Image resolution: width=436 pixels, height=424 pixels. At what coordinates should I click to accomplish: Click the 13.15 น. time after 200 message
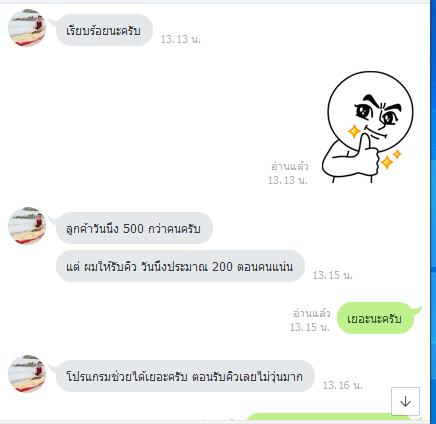tap(333, 275)
